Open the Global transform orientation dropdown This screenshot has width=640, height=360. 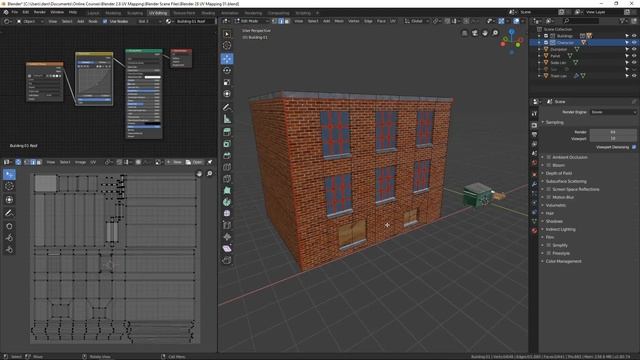[417, 21]
